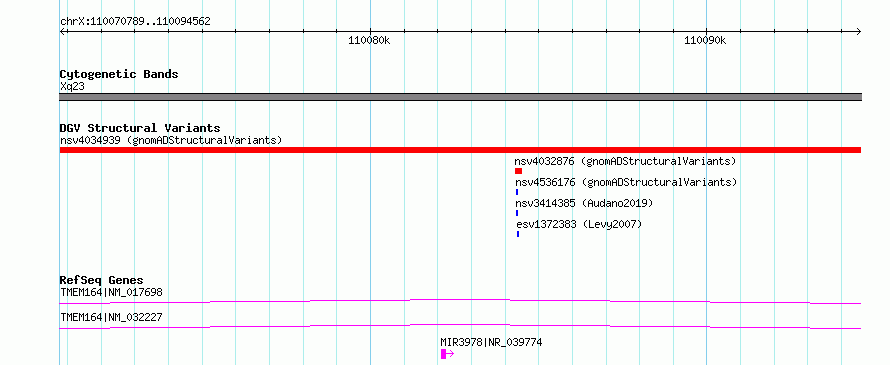This screenshot has width=890, height=365.
Task: Select the nsv4032876 red variant block
Action: [518, 171]
